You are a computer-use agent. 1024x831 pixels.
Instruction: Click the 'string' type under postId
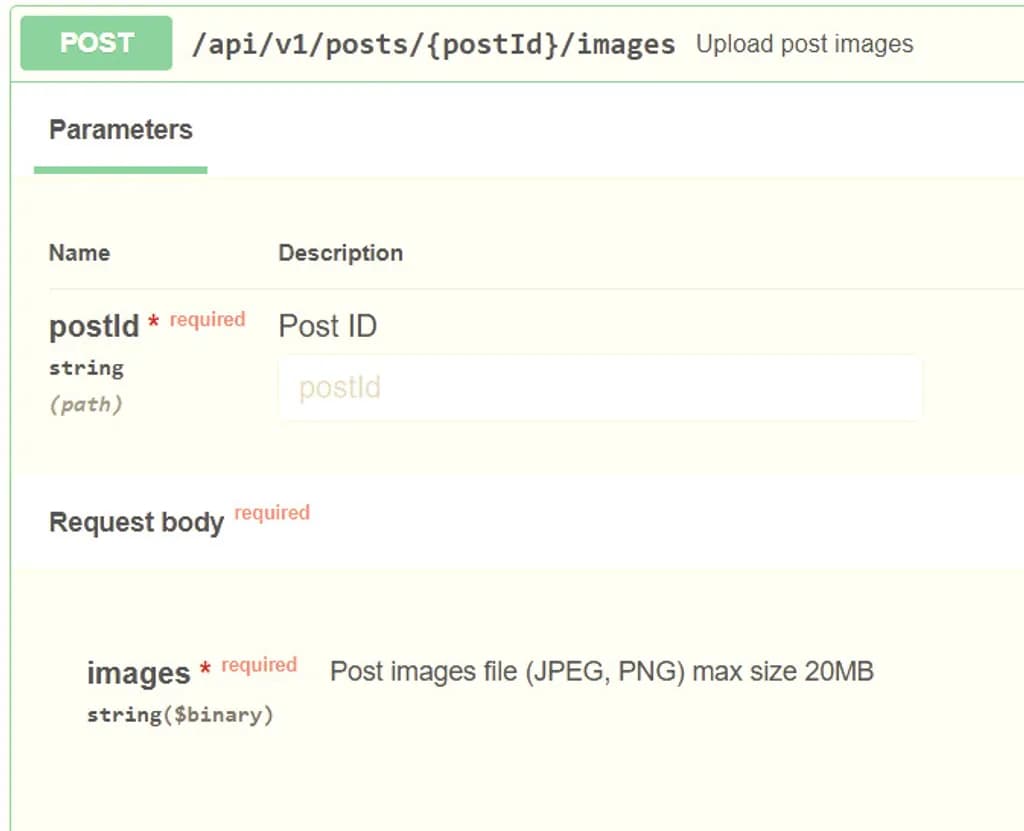click(x=86, y=368)
